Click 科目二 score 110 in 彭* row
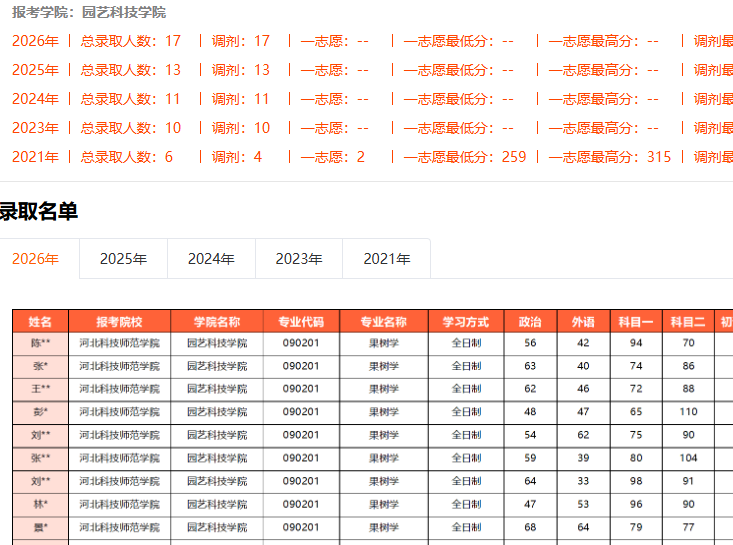 688,412
